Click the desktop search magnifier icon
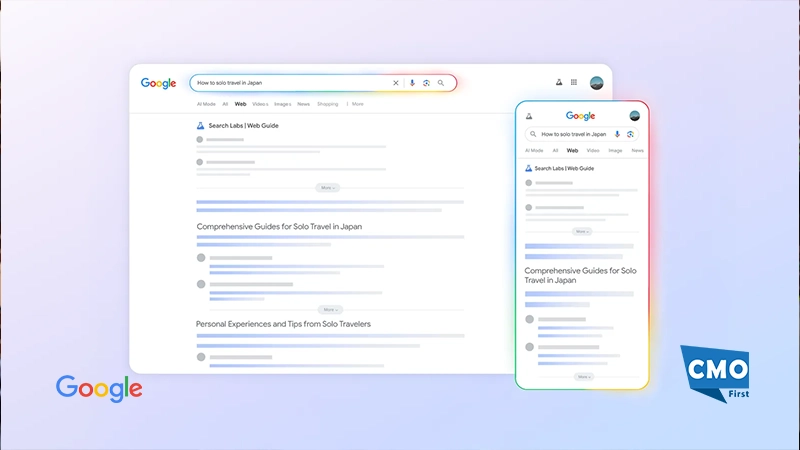This screenshot has width=800, height=450. click(x=441, y=83)
